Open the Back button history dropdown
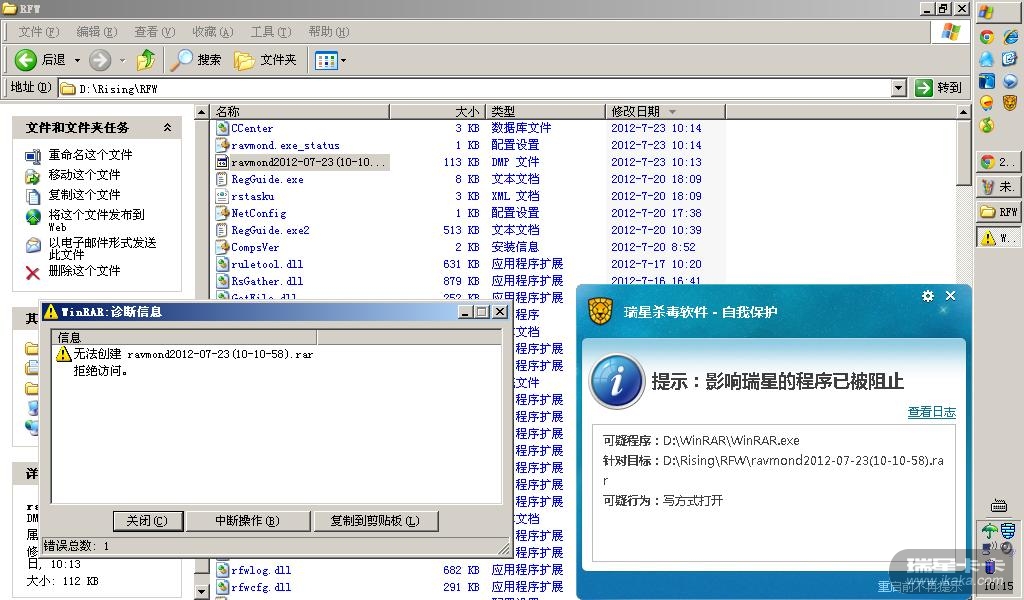Screen dimensions: 1024x600 coord(76,61)
